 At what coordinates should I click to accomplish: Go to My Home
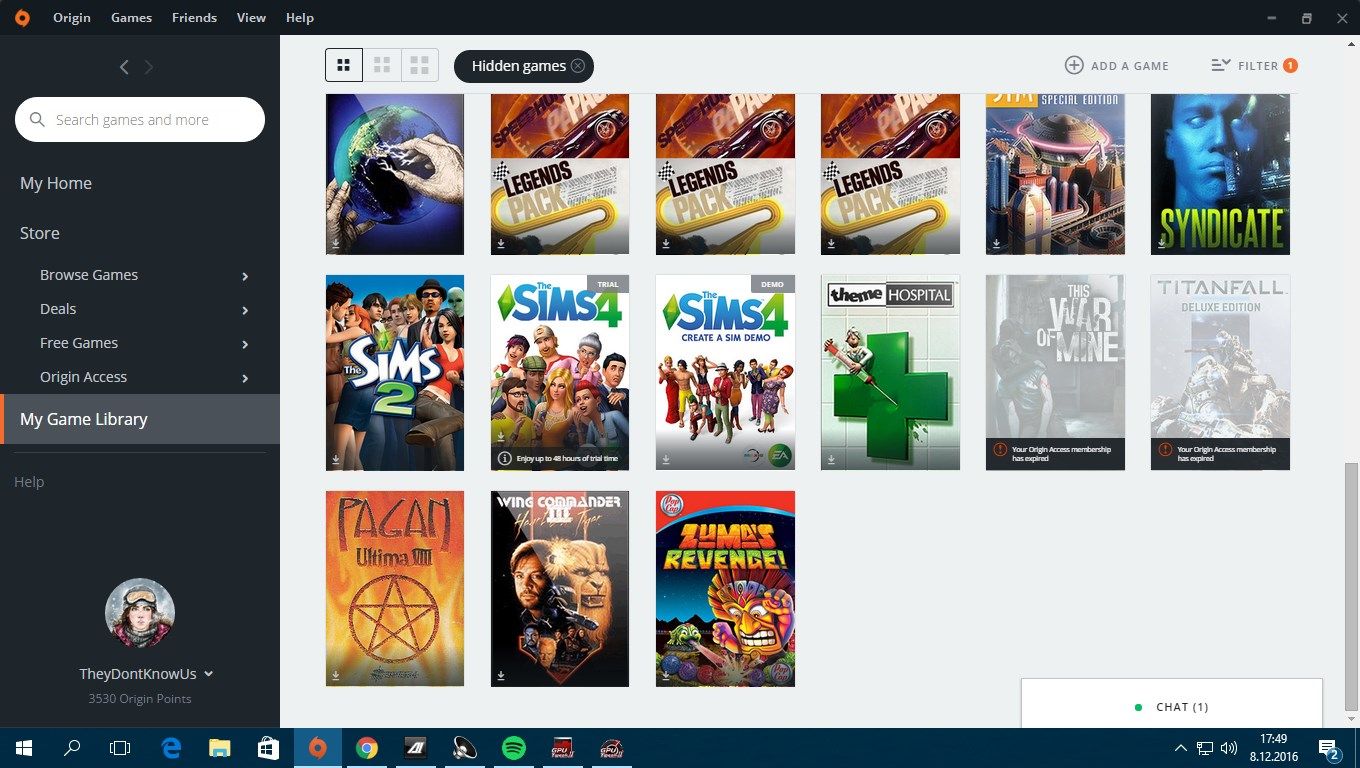pos(56,183)
